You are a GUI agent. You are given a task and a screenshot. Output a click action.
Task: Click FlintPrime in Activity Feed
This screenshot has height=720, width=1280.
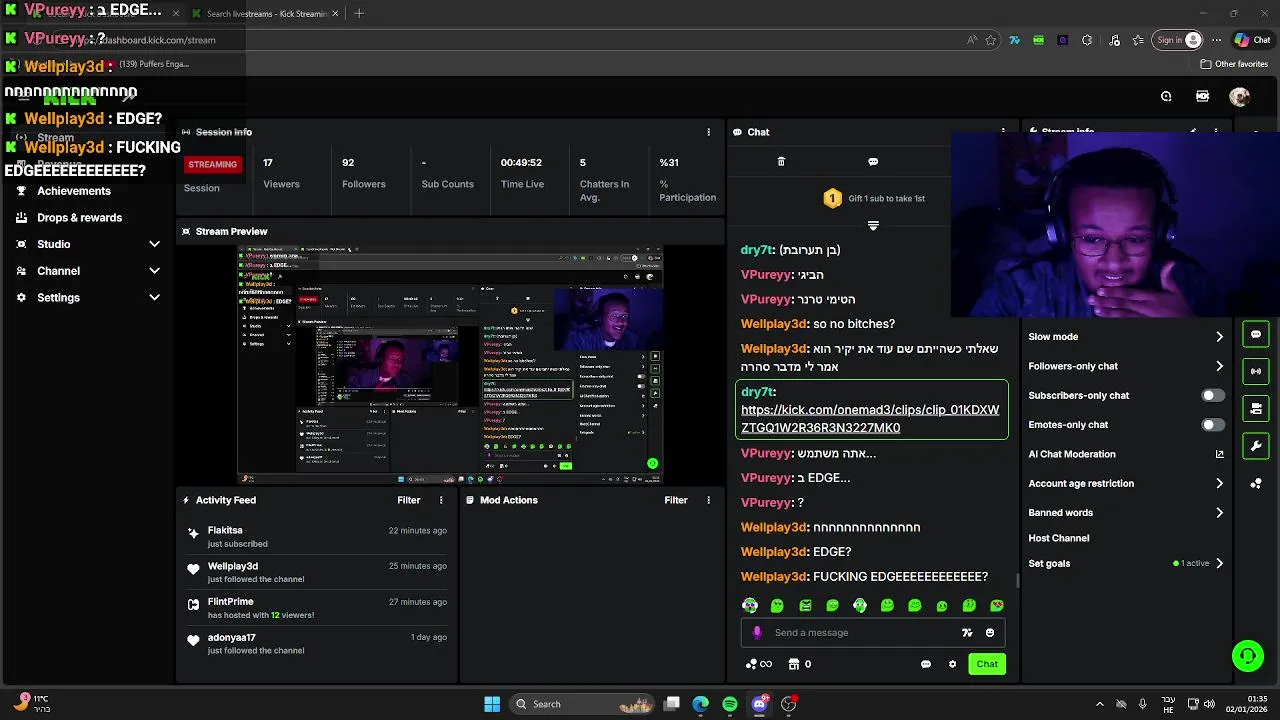[230, 602]
